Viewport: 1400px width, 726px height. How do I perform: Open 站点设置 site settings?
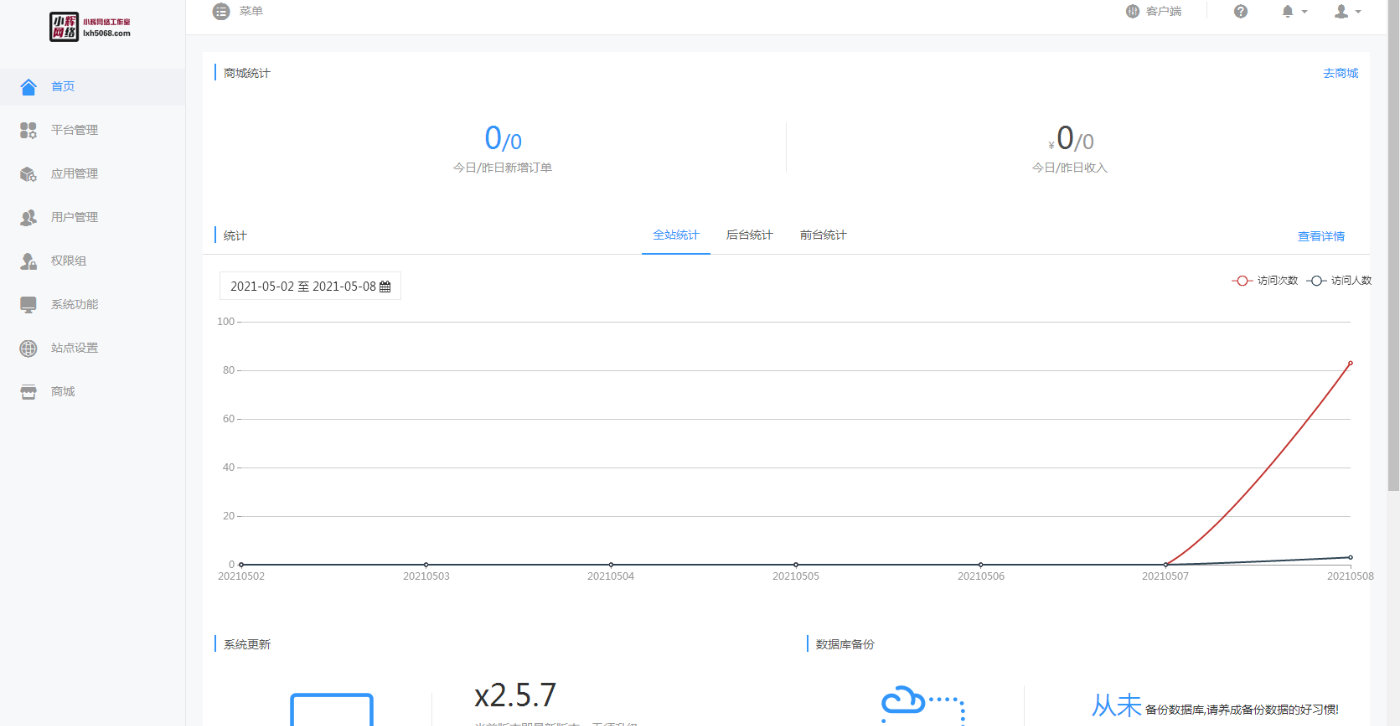[75, 347]
